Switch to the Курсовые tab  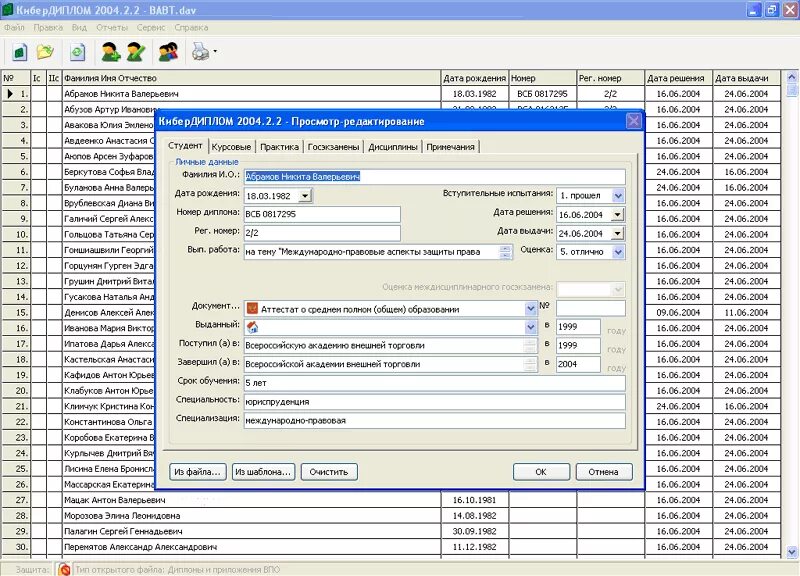(x=231, y=147)
